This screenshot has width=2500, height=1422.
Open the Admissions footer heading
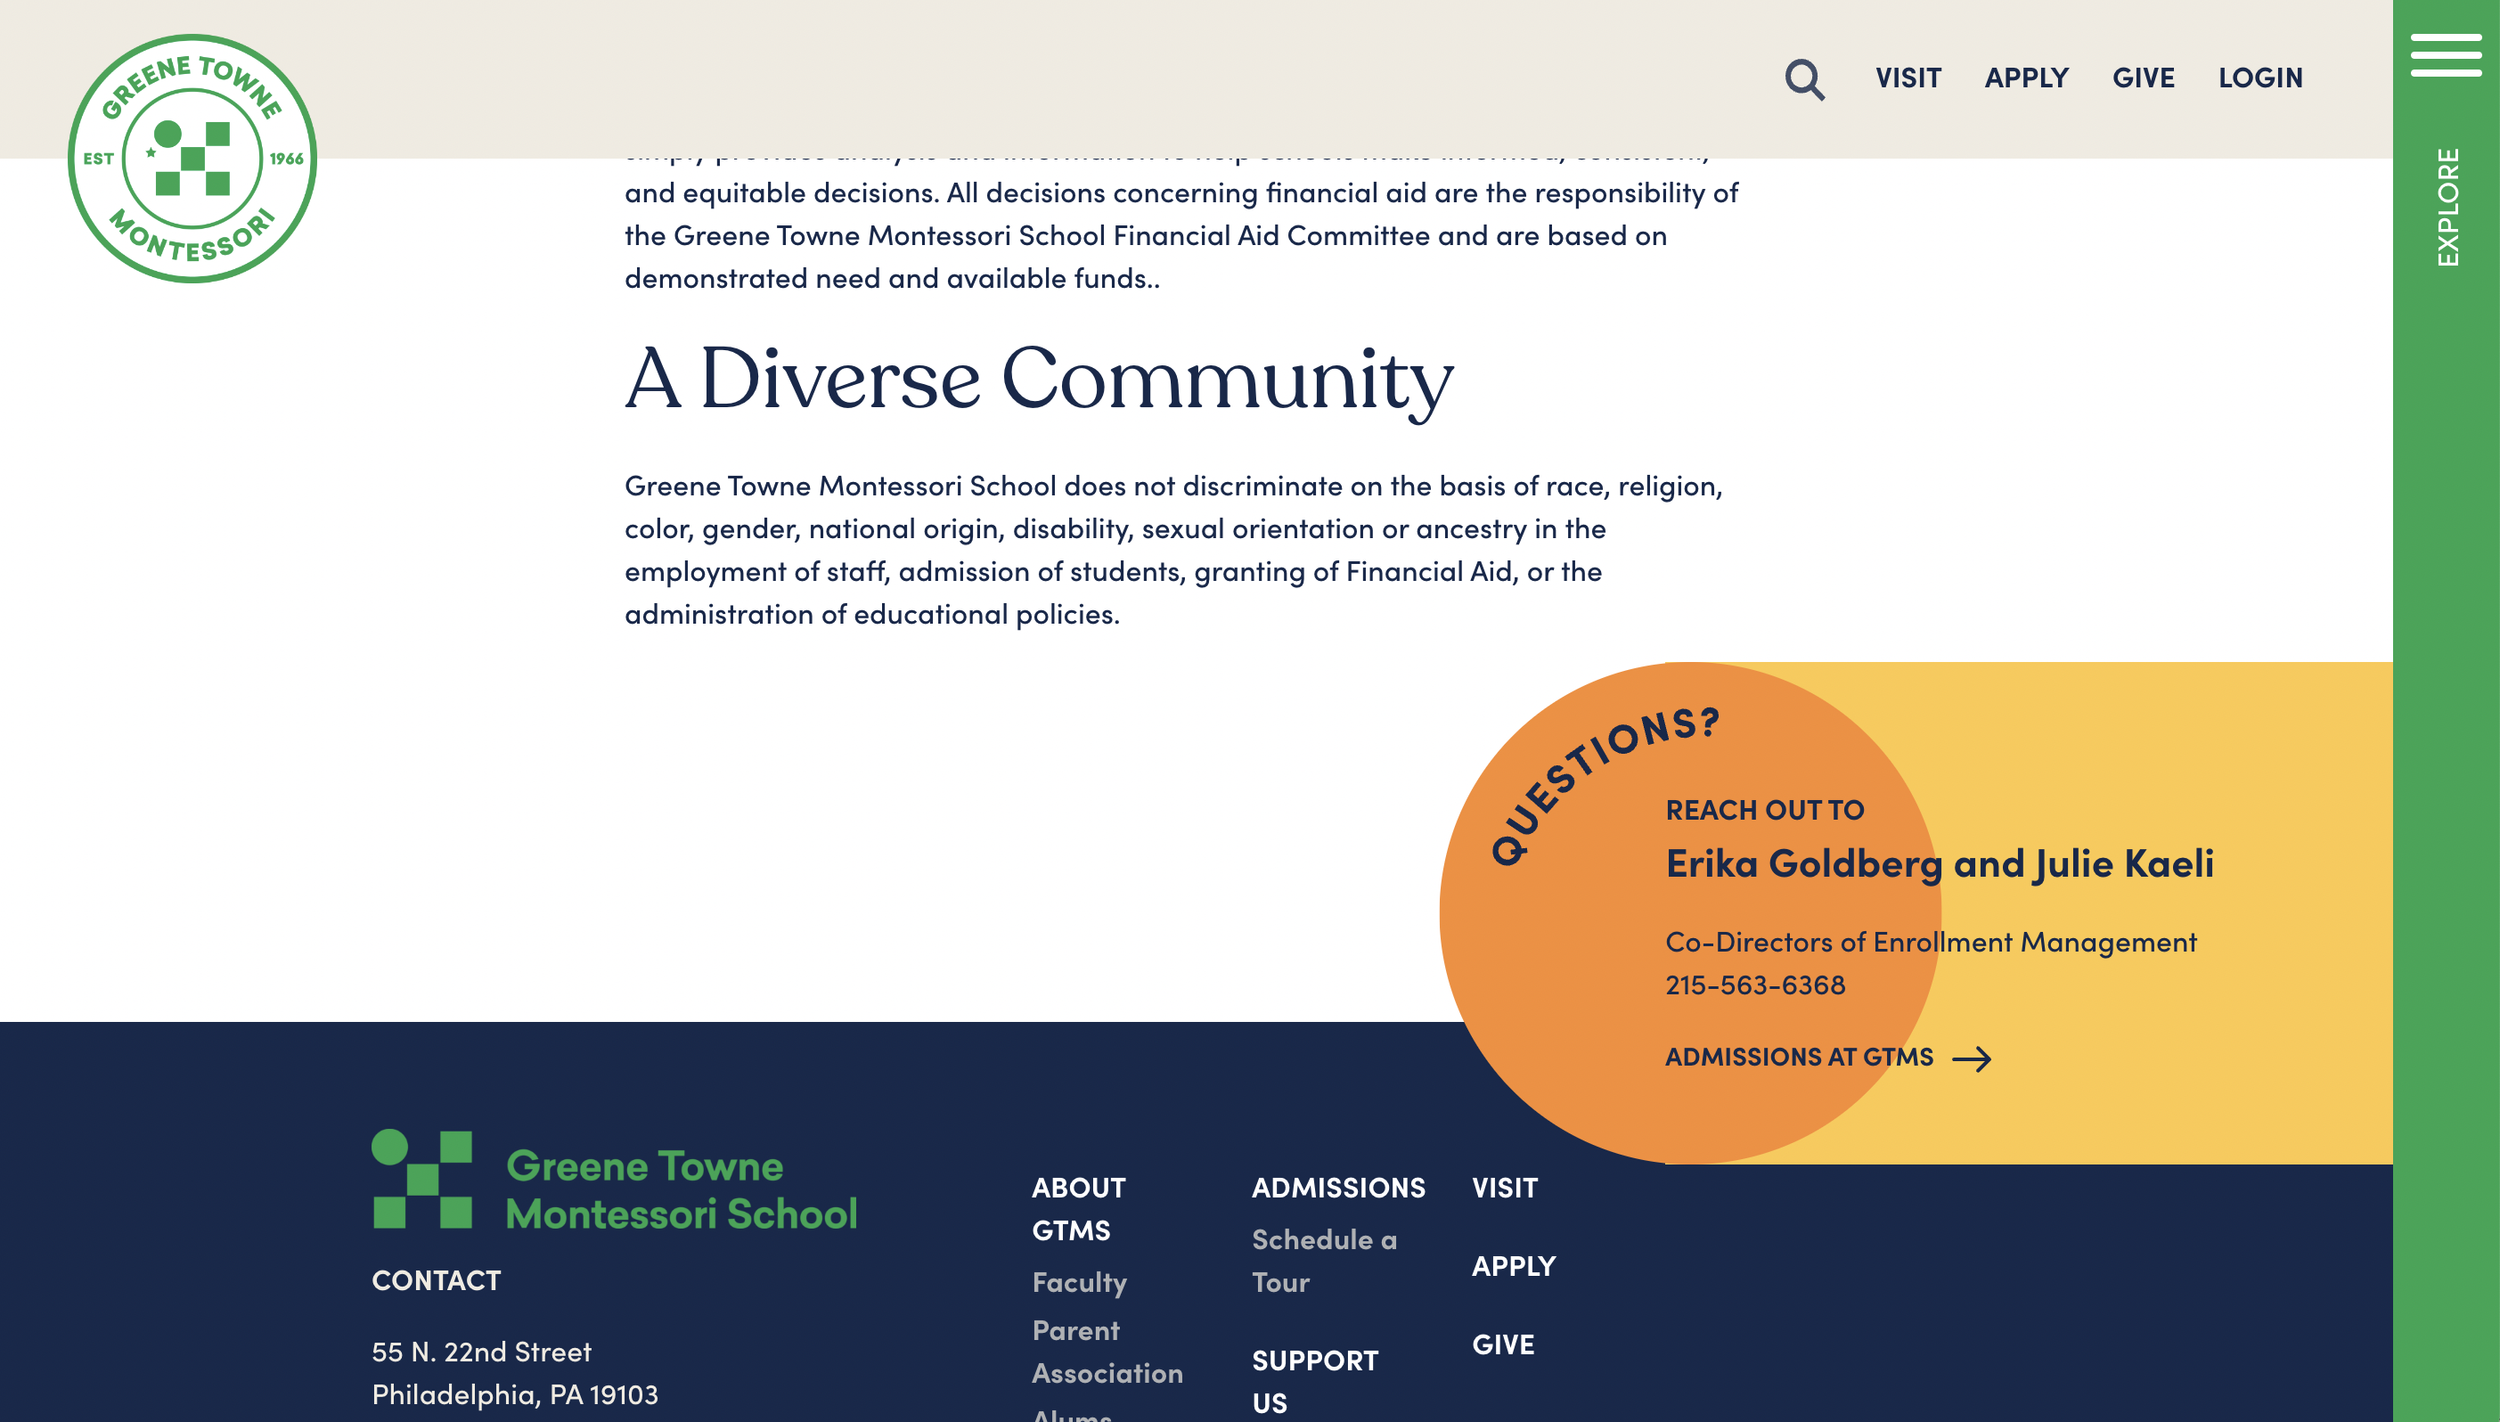tap(1338, 1188)
